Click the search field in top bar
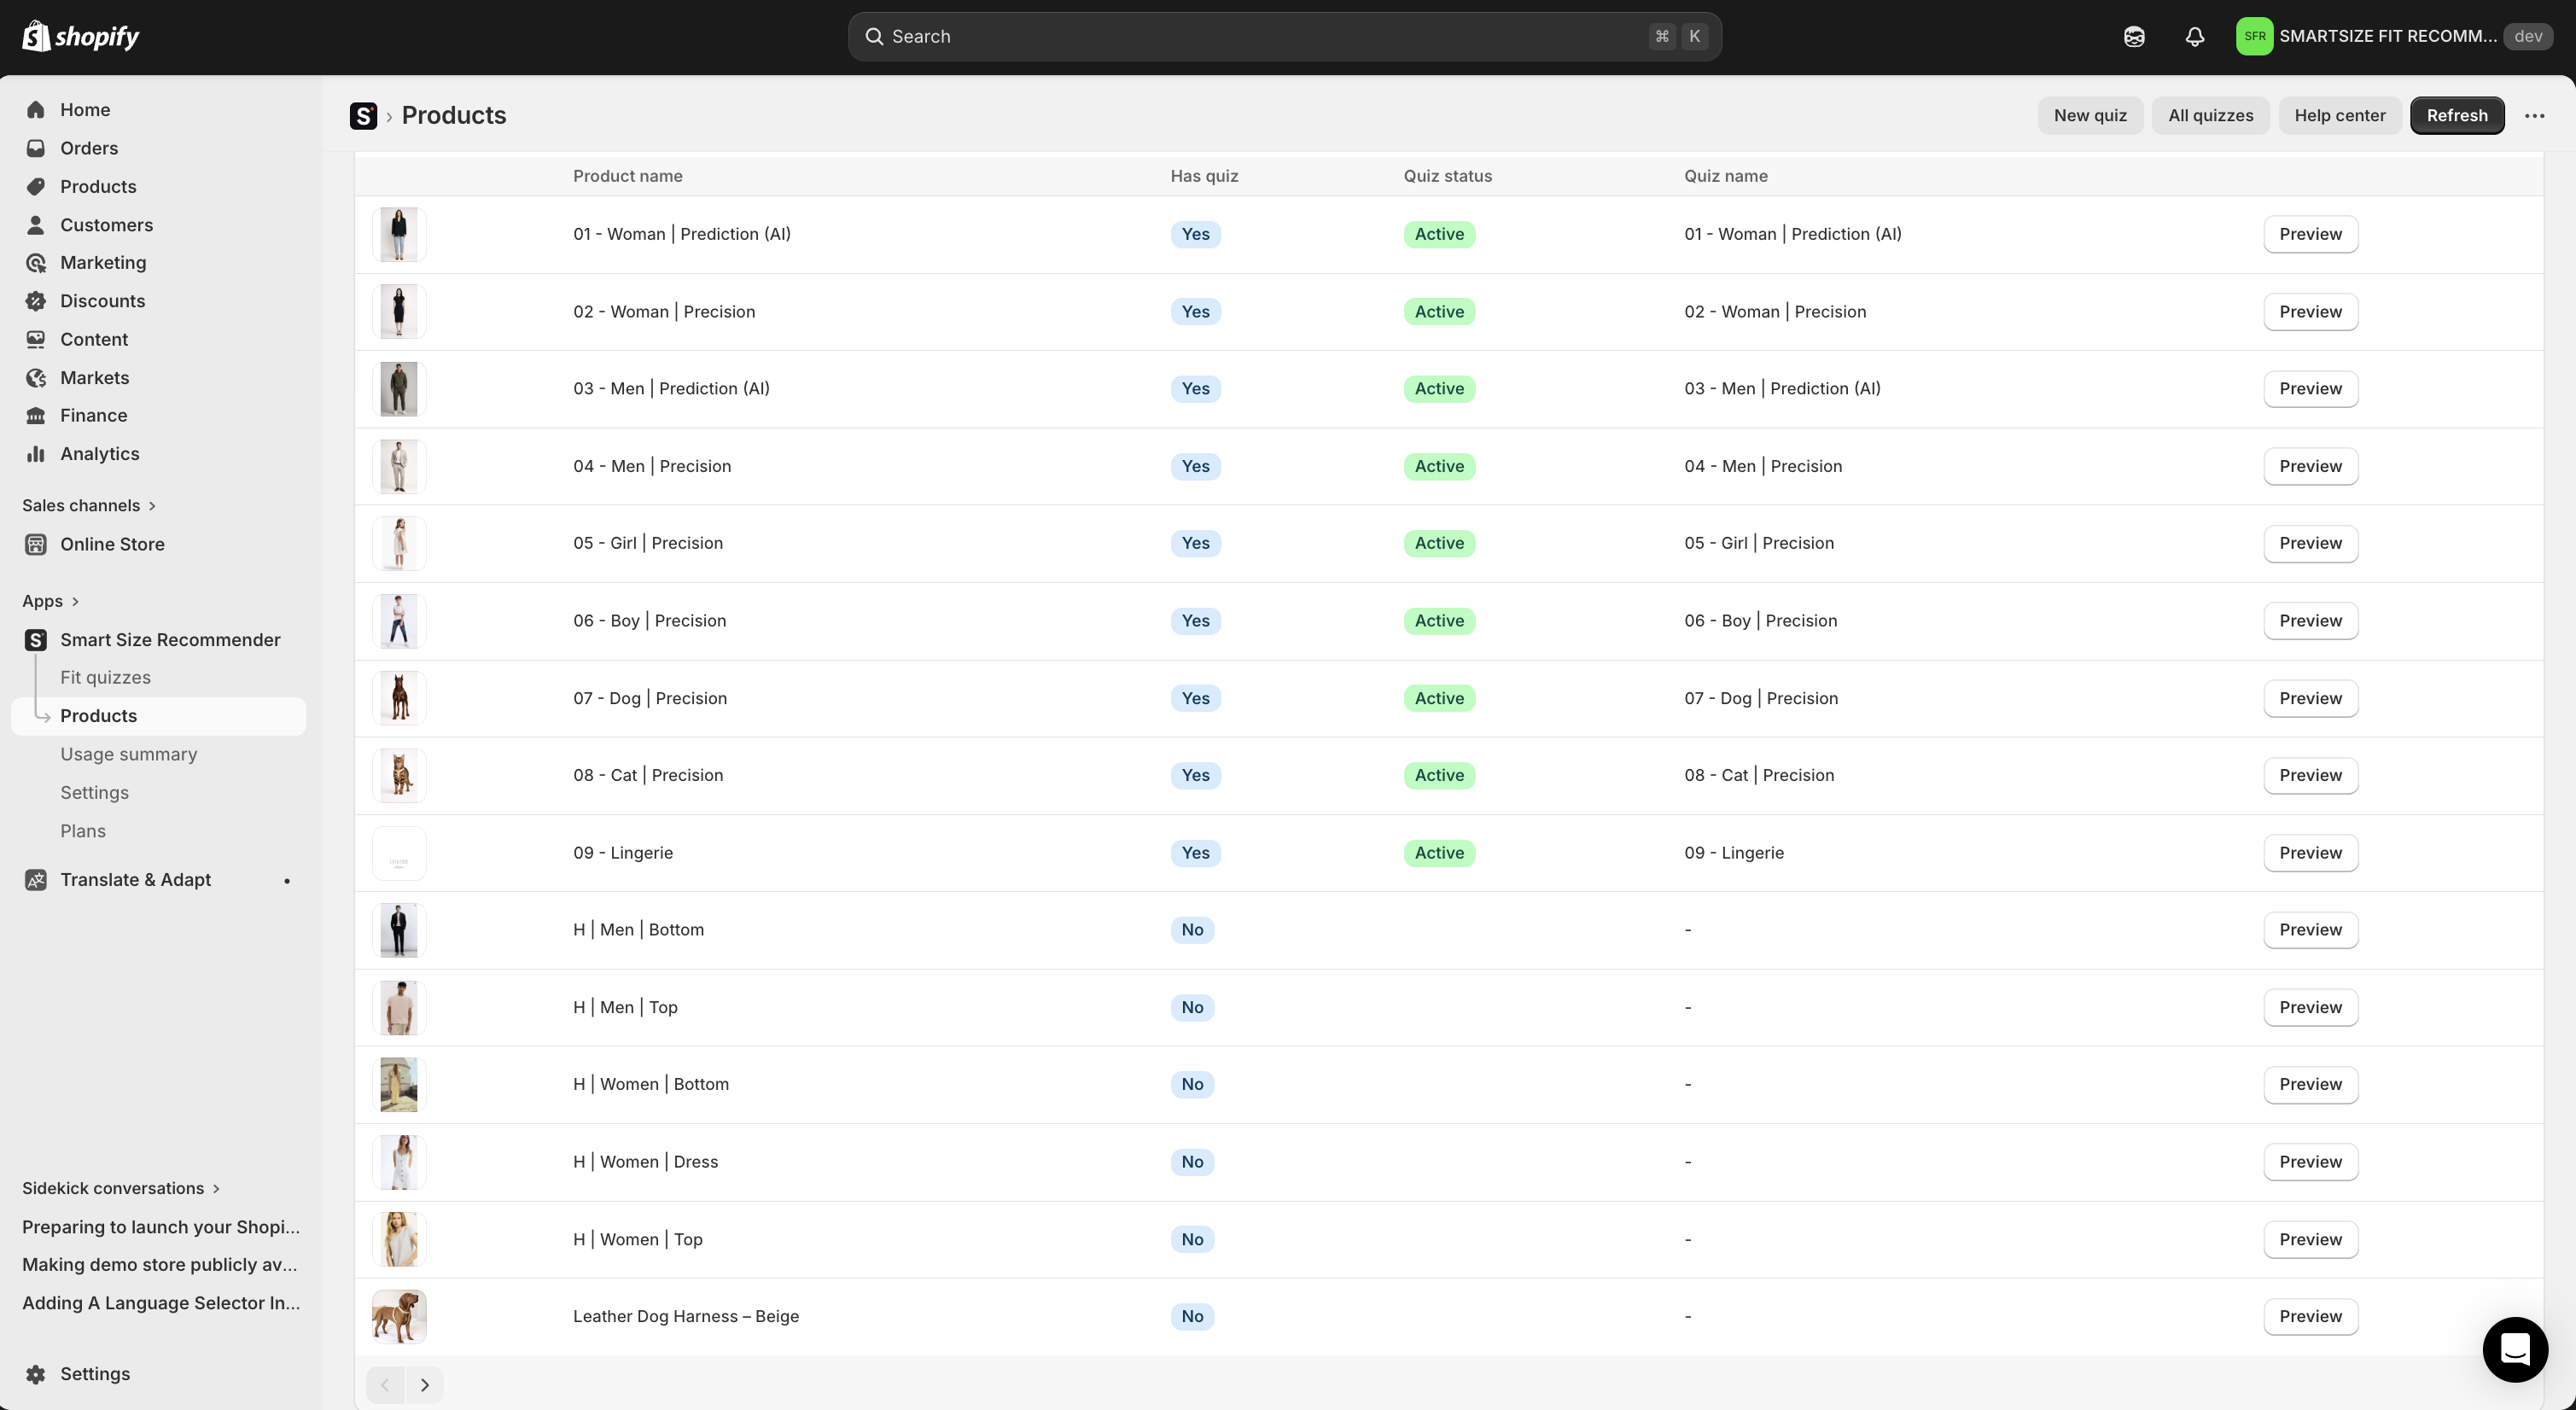This screenshot has height=1410, width=2576. tap(1284, 36)
